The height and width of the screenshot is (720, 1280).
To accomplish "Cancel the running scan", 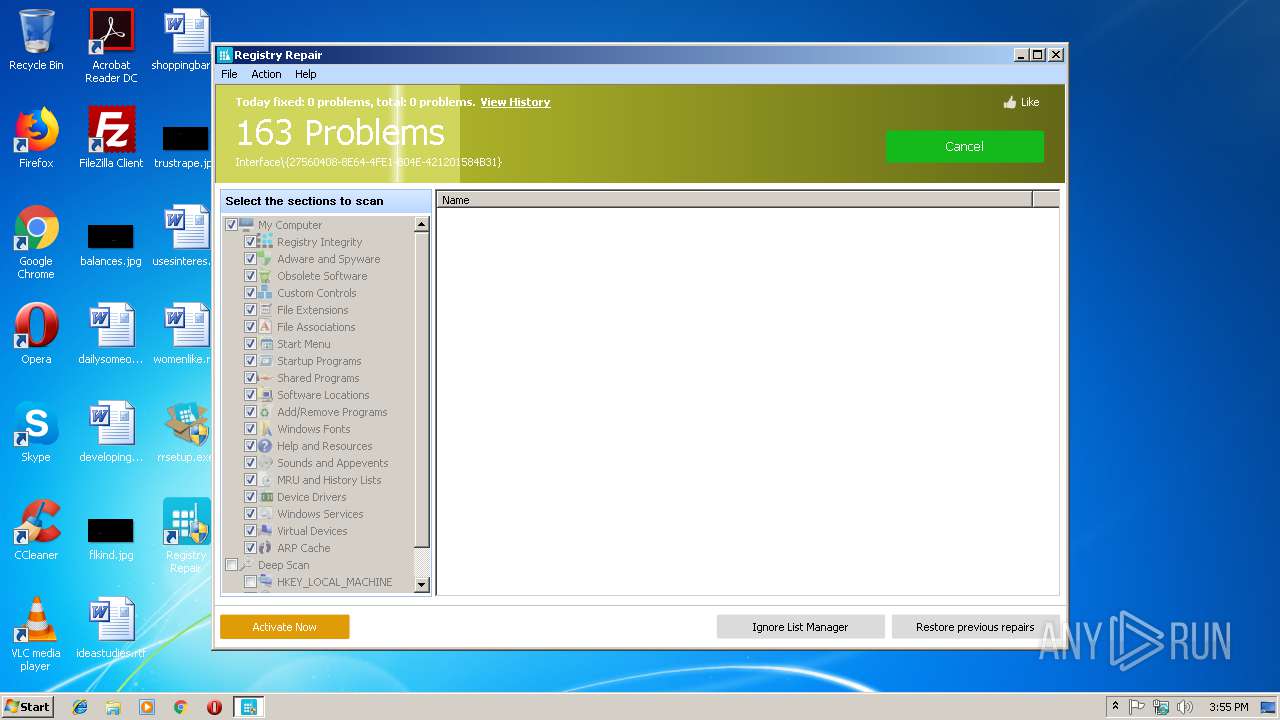I will click(x=964, y=146).
